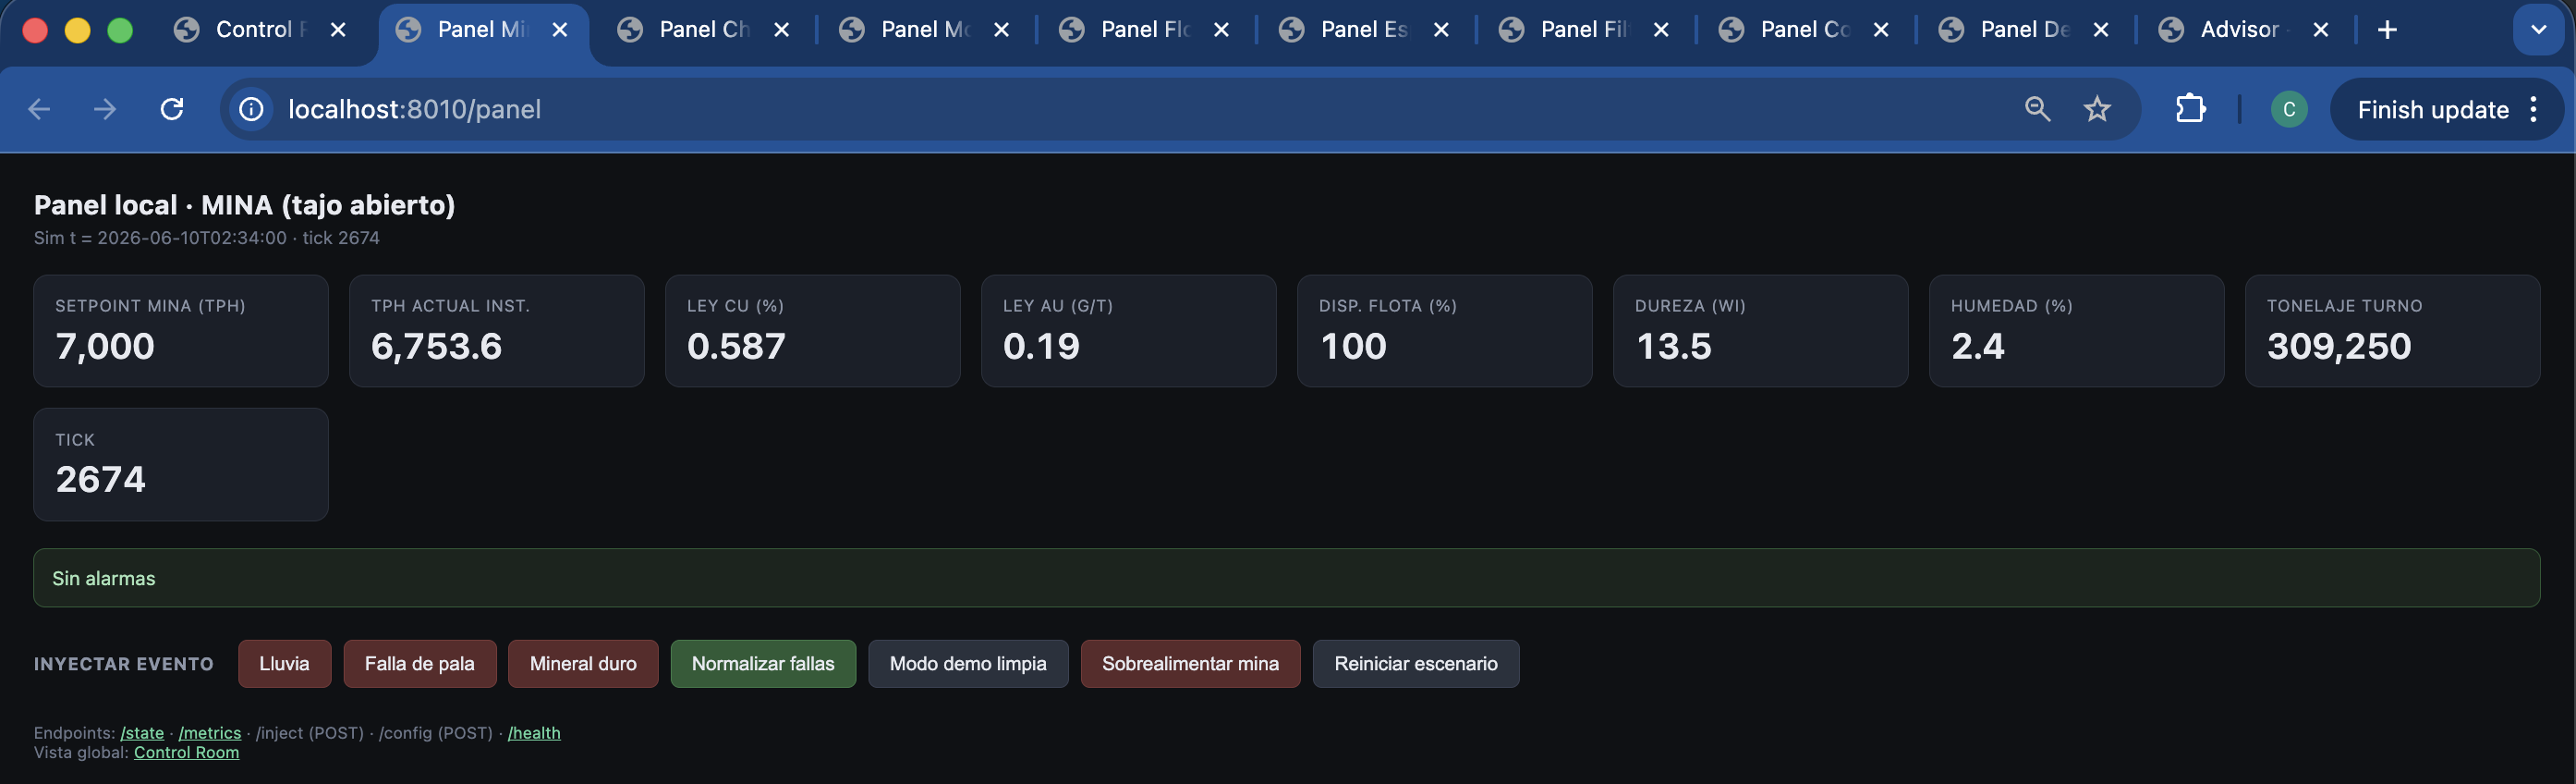Close the Panel Fil tab

(x=1661, y=30)
